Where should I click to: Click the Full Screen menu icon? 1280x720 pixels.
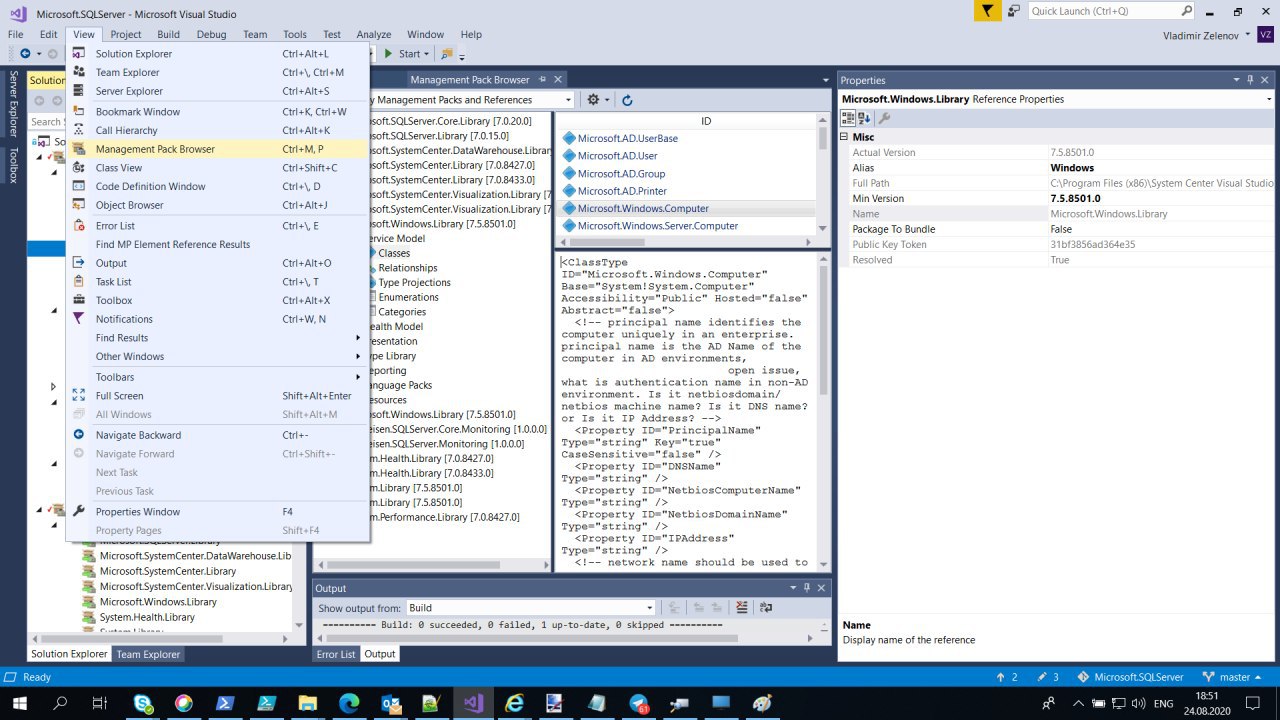pyautogui.click(x=79, y=396)
